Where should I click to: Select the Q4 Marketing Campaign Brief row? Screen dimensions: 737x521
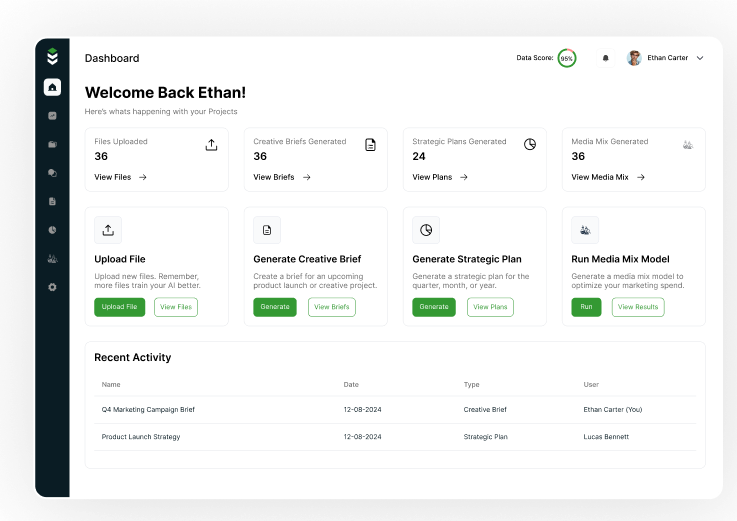coord(148,409)
